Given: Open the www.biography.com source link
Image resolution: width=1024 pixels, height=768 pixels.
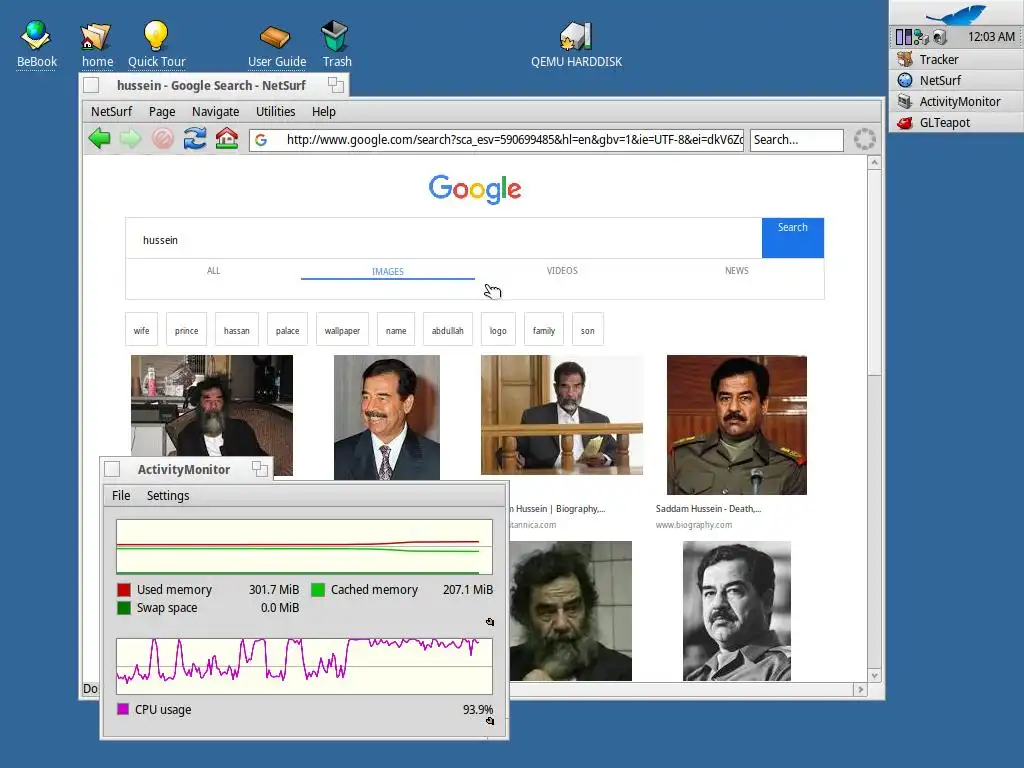Looking at the screenshot, I should 694,524.
